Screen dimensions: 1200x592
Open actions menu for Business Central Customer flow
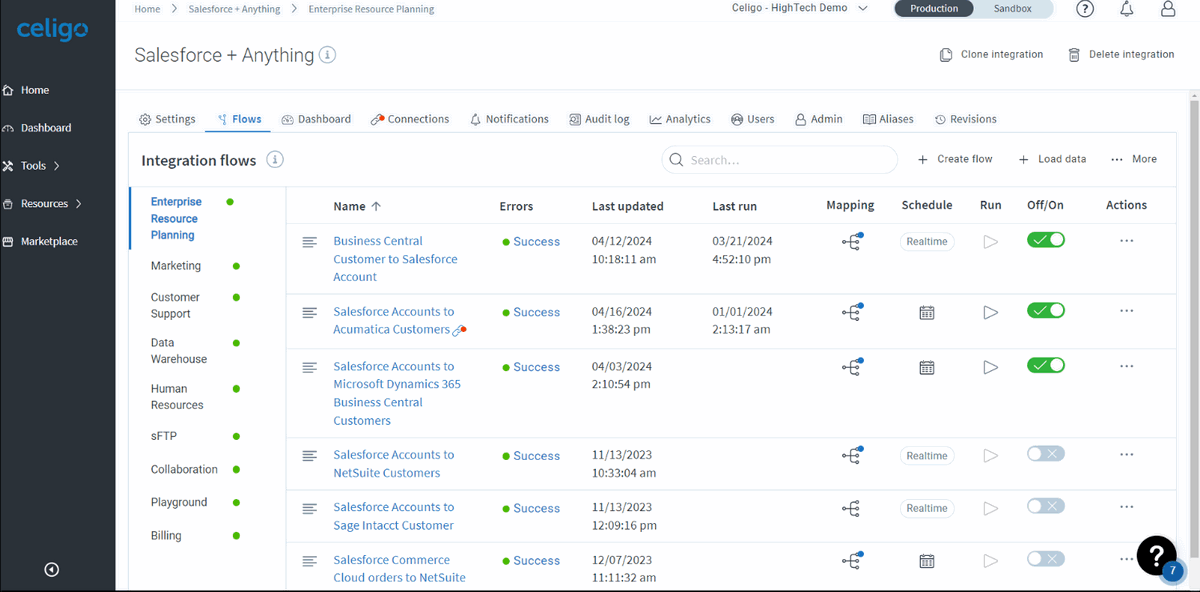(1127, 241)
